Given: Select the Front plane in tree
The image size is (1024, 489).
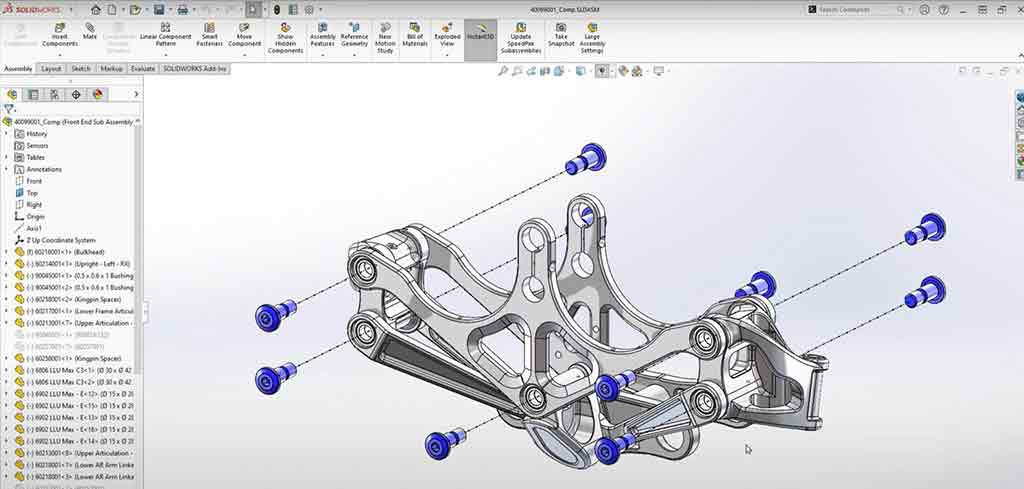Looking at the screenshot, I should pyautogui.click(x=34, y=181).
